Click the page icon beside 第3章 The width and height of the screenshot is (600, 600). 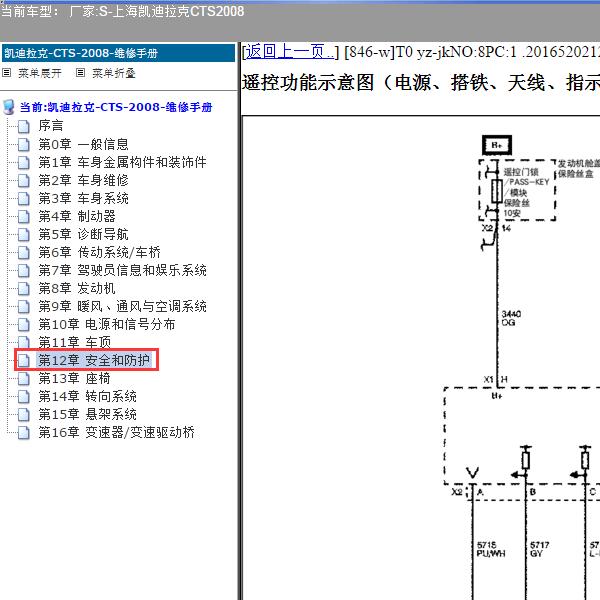pyautogui.click(x=24, y=199)
